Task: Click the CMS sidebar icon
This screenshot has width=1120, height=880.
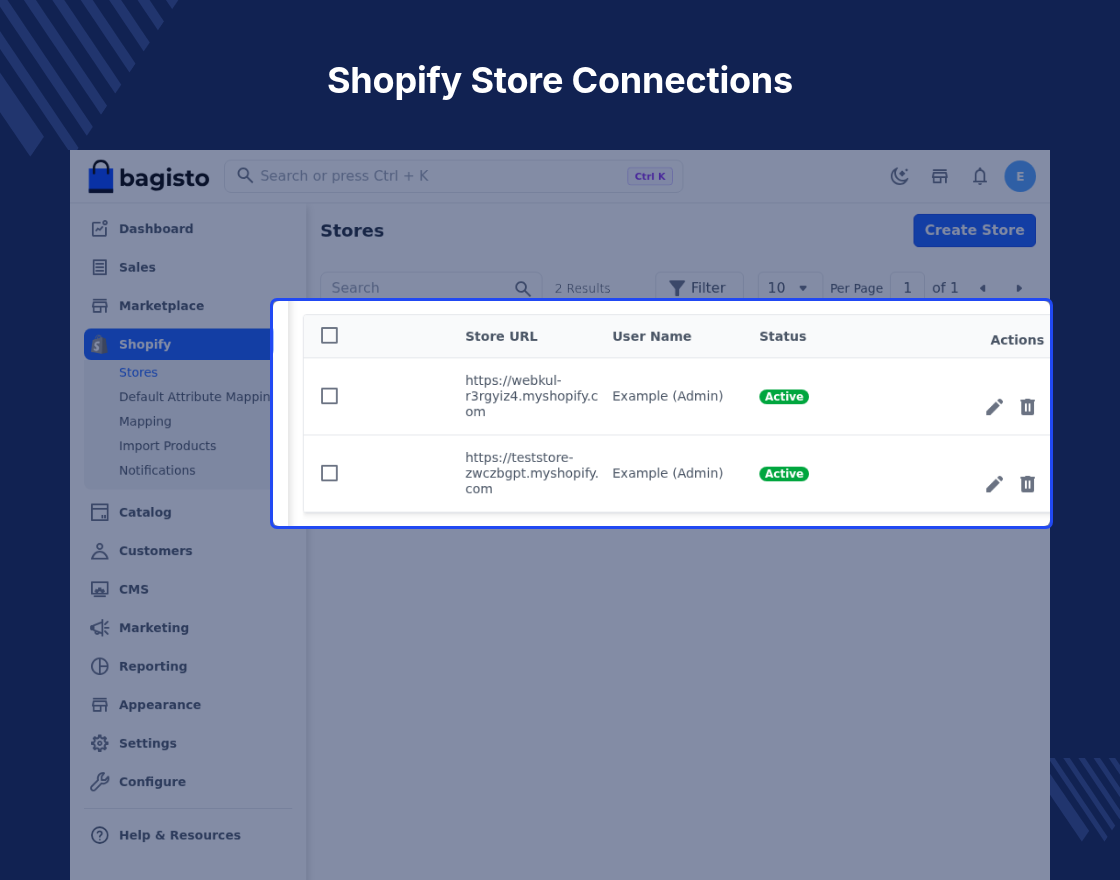Action: [99, 589]
